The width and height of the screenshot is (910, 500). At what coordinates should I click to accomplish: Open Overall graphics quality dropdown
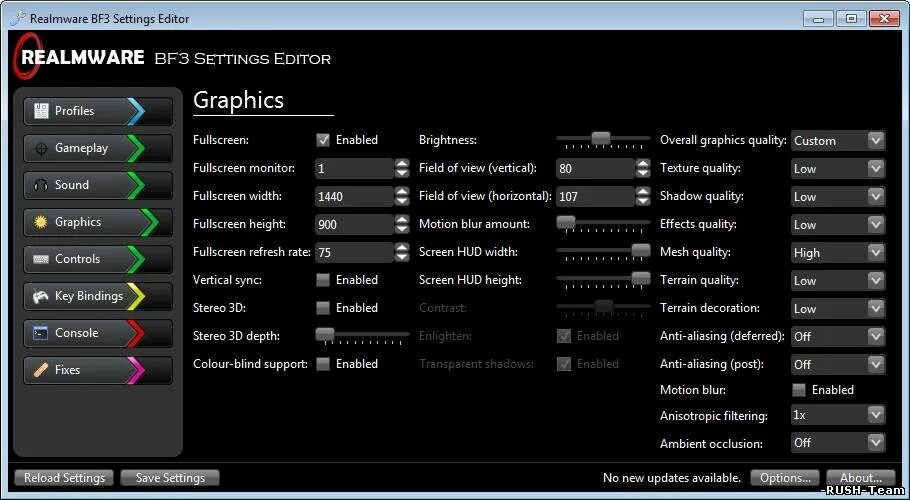[838, 141]
